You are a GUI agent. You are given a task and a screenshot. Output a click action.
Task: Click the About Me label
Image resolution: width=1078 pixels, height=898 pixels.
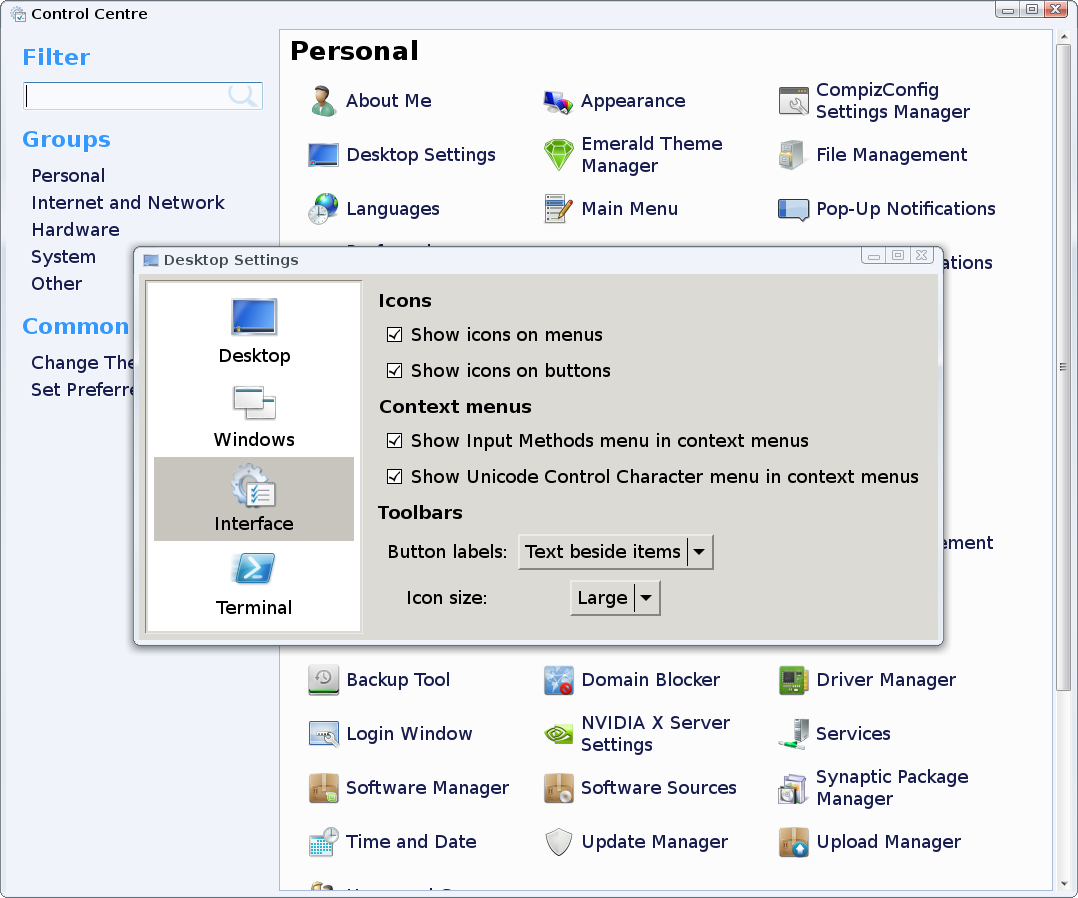coord(388,101)
